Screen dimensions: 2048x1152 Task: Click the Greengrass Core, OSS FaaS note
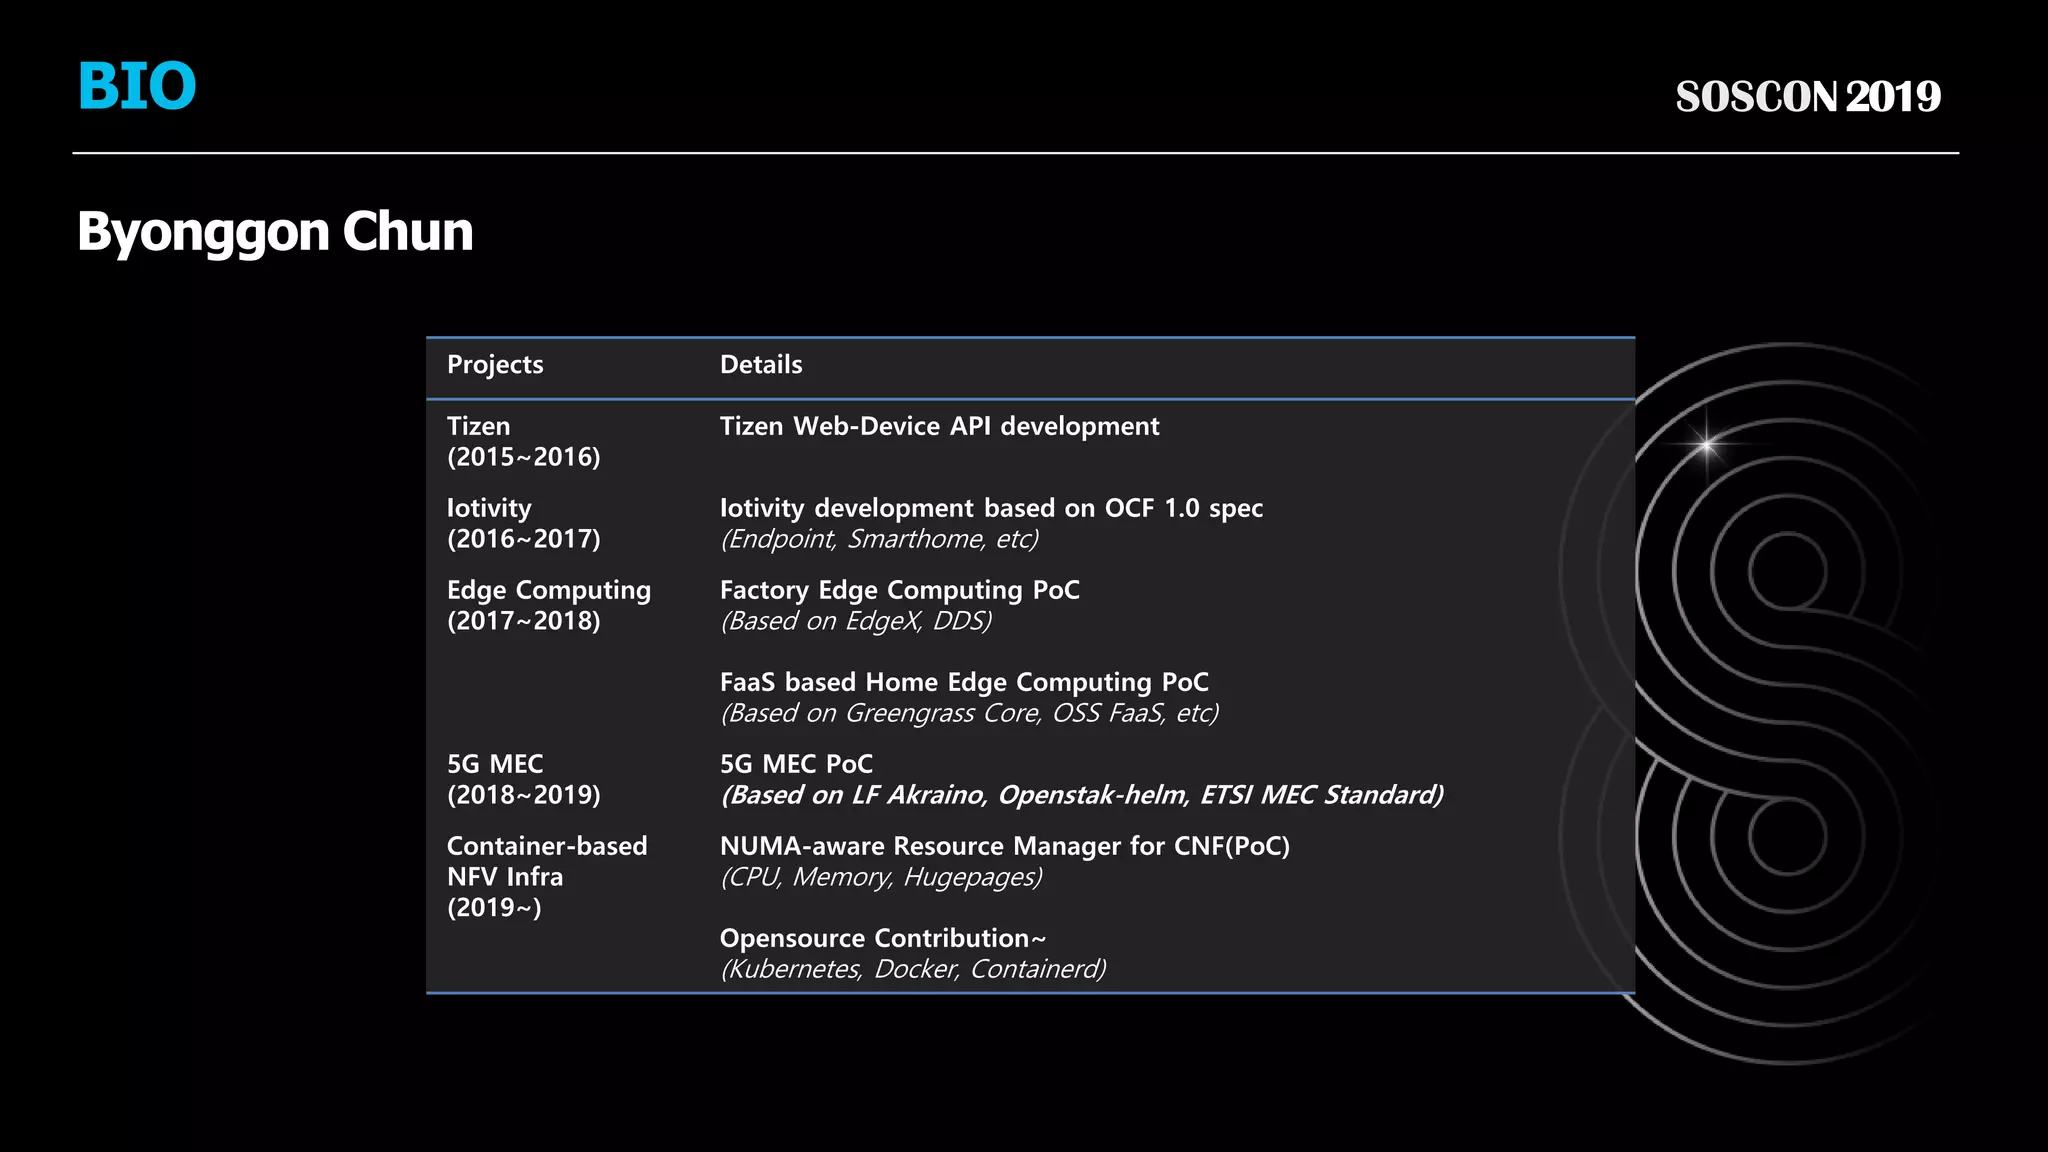coord(969,713)
